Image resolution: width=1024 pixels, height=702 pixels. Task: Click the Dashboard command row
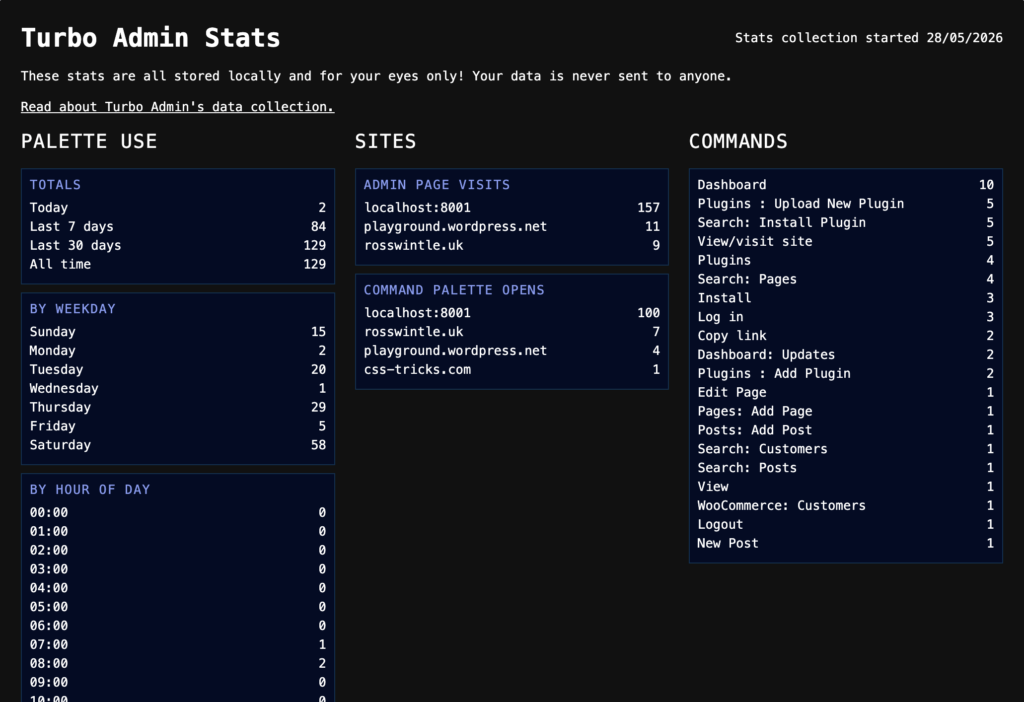(x=845, y=185)
